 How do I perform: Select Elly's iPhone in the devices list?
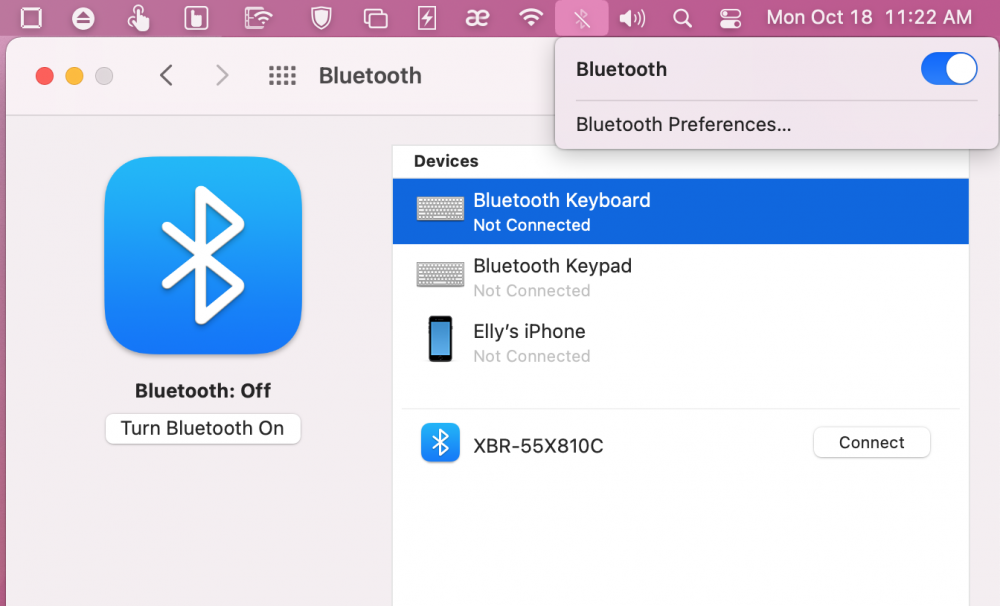click(x=680, y=343)
